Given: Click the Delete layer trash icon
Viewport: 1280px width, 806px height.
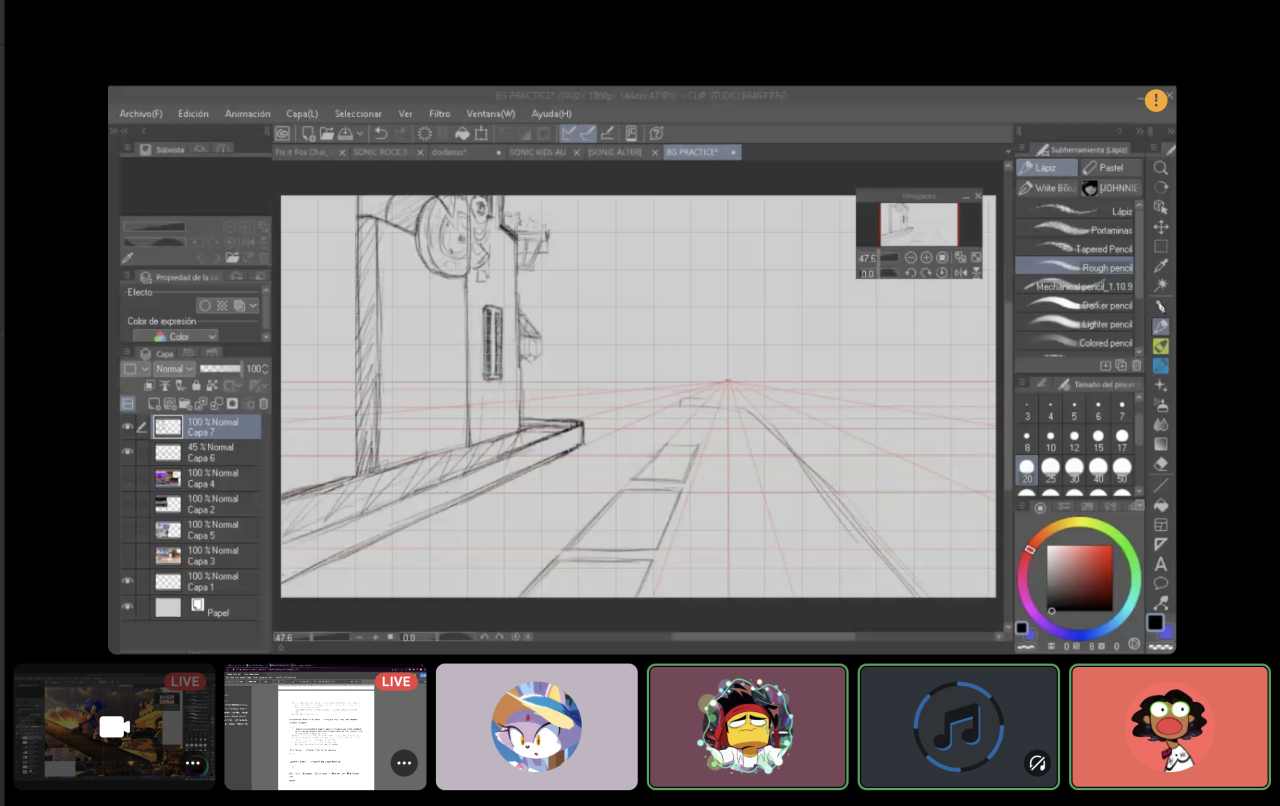Looking at the screenshot, I should click(x=264, y=404).
